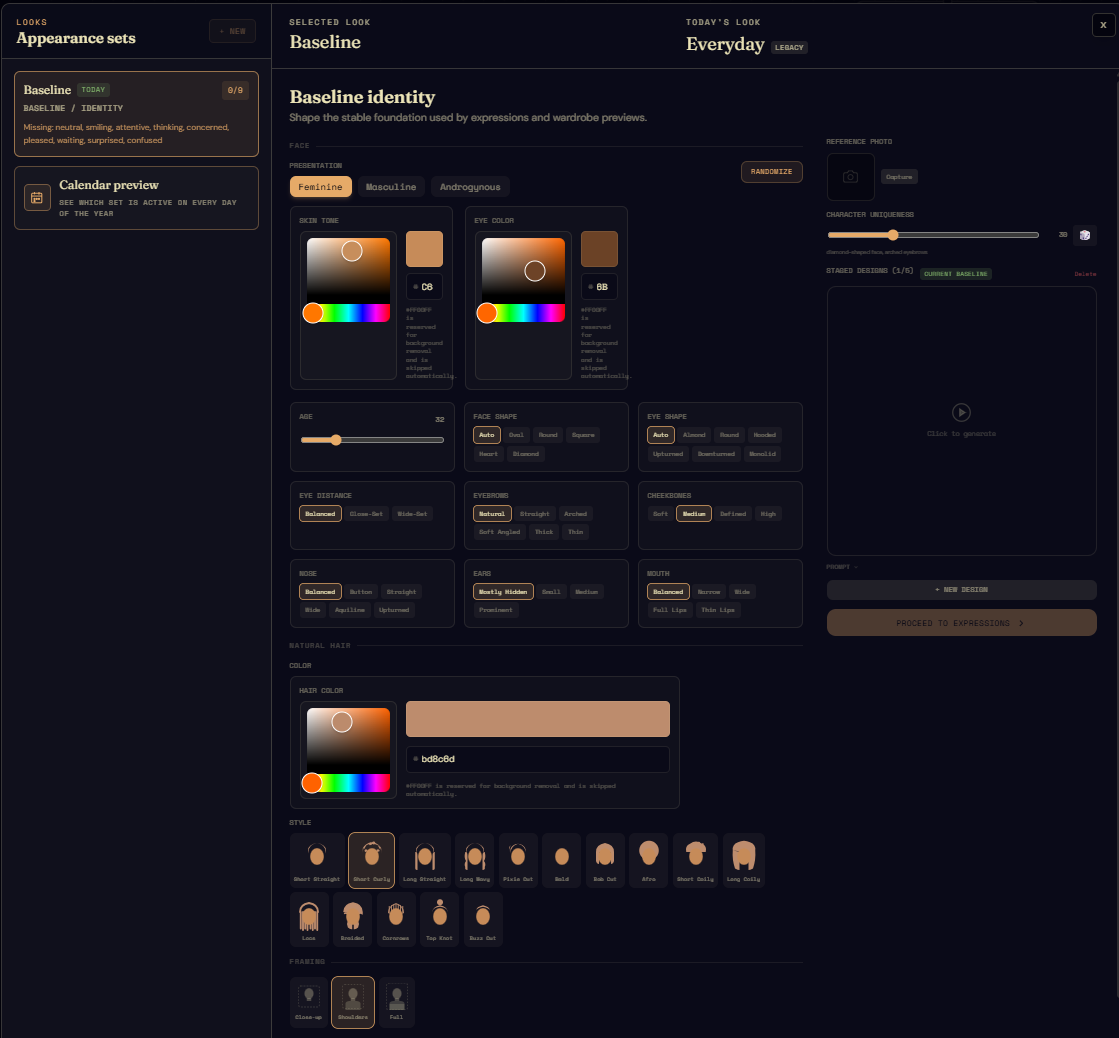Click the + New look button

(233, 31)
